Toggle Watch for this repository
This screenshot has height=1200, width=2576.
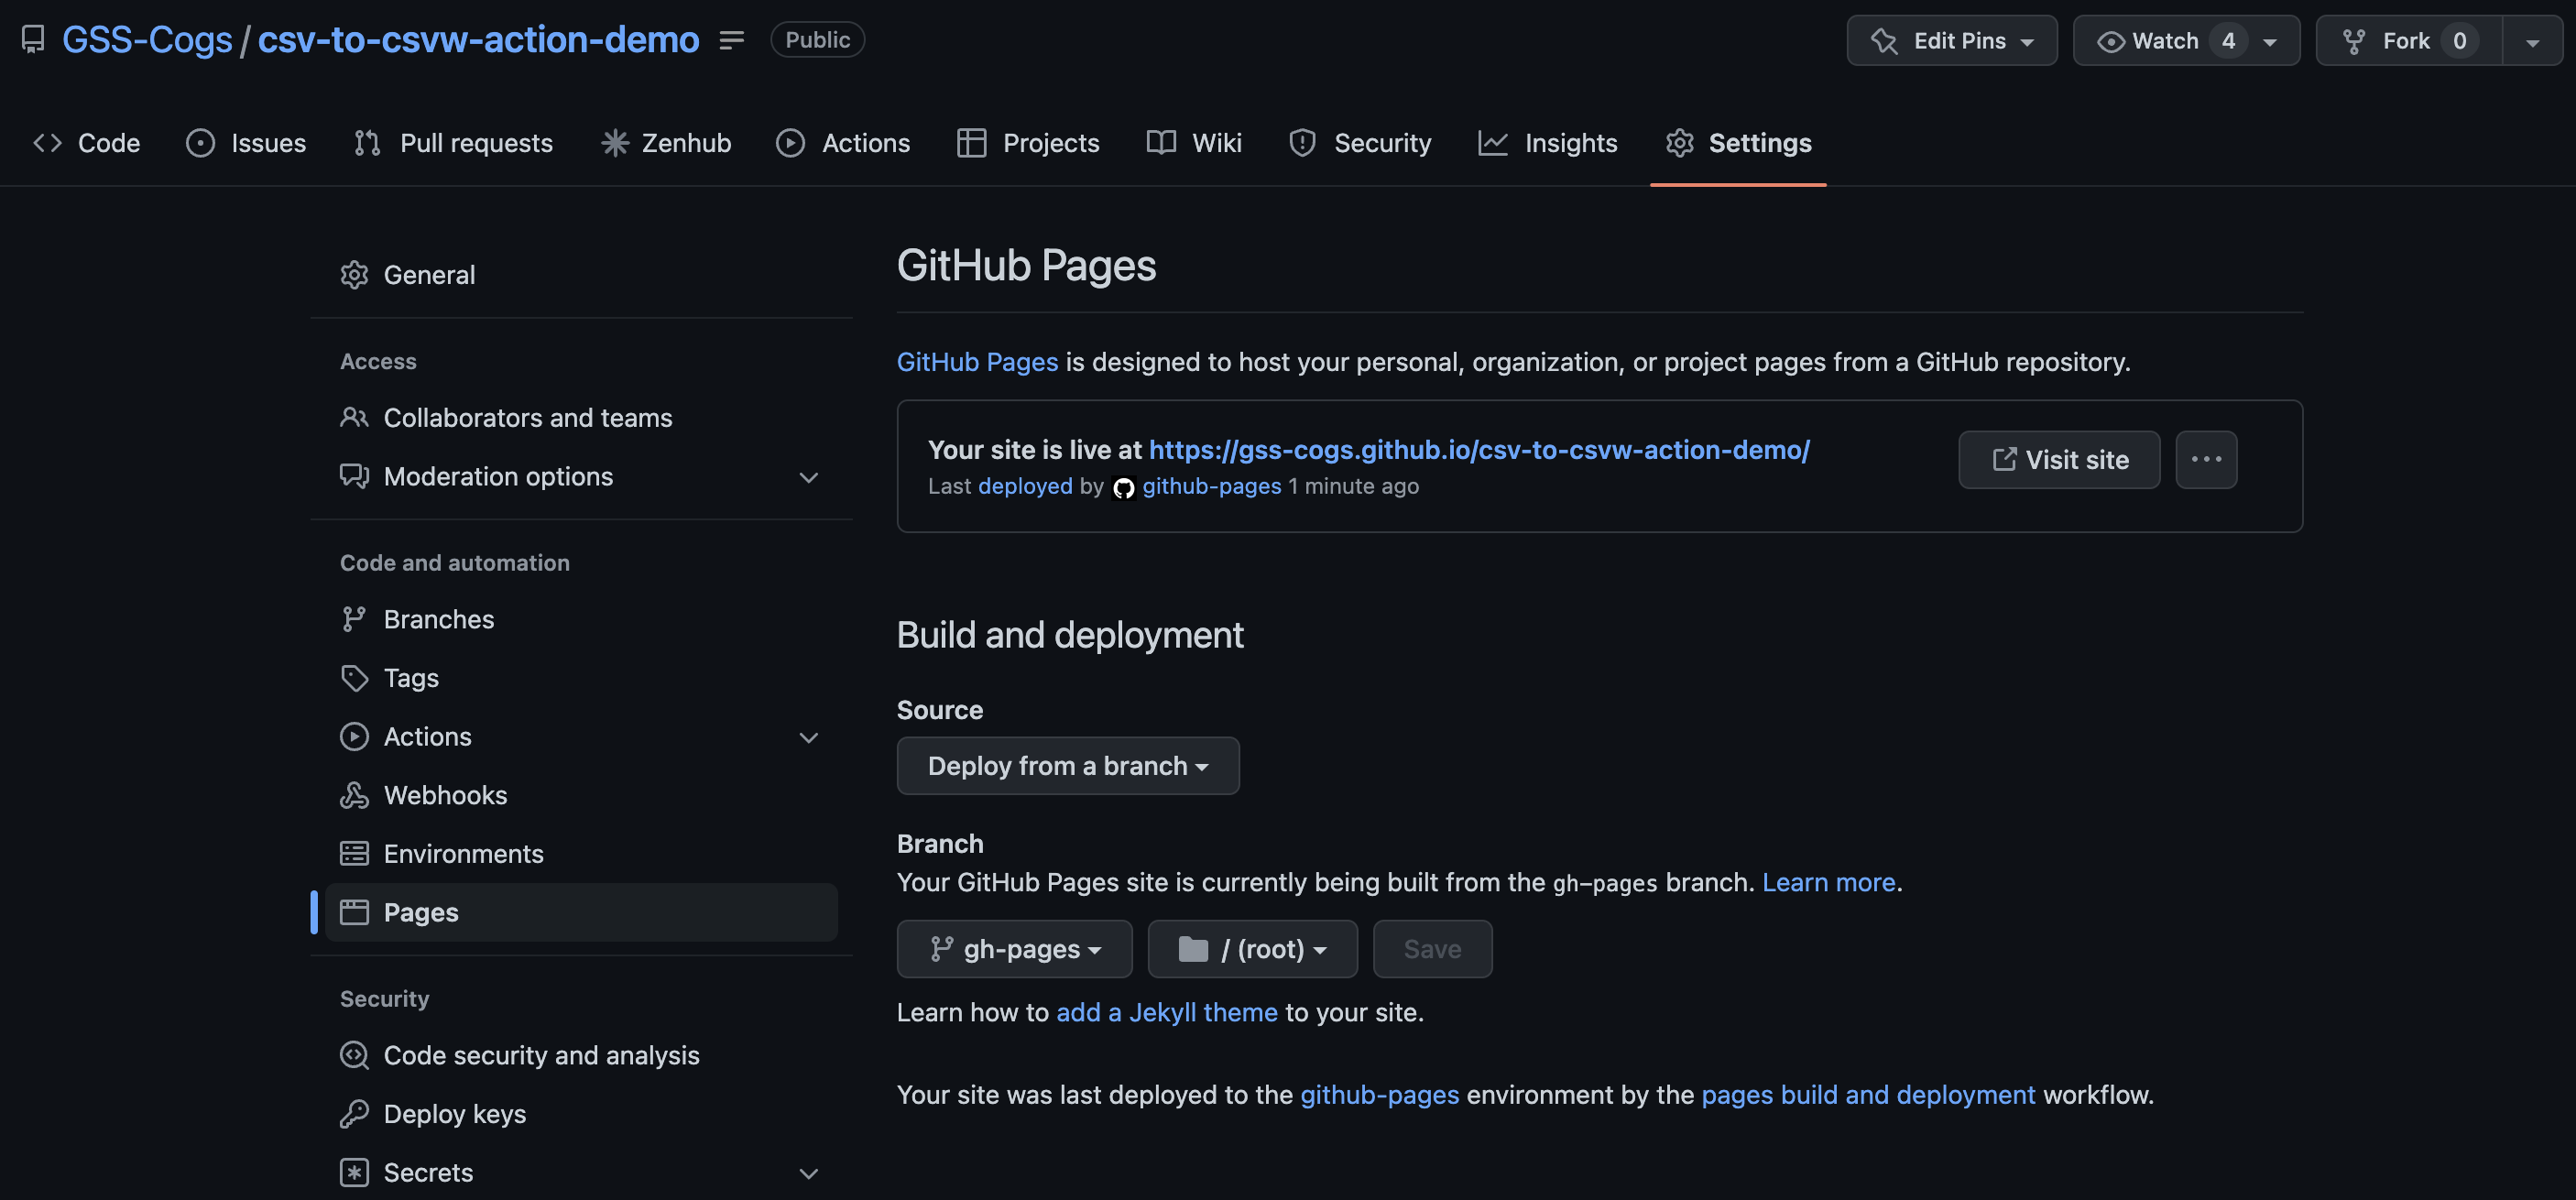pos(2150,41)
